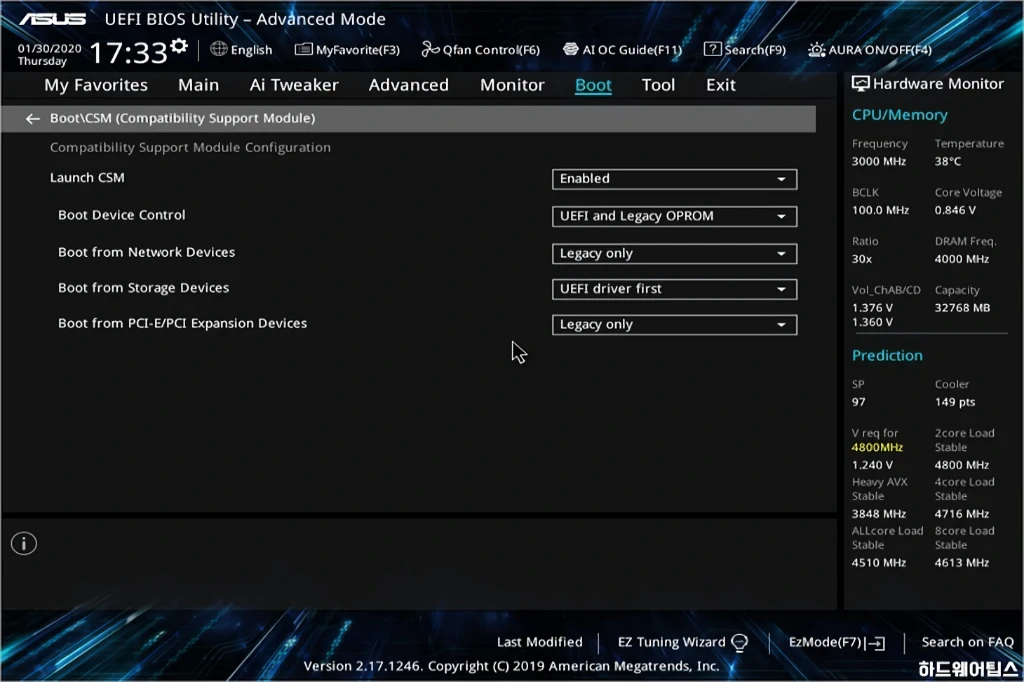Open Boot from Storage Devices dropdown
The width and height of the screenshot is (1024, 682).
pyautogui.click(x=674, y=289)
